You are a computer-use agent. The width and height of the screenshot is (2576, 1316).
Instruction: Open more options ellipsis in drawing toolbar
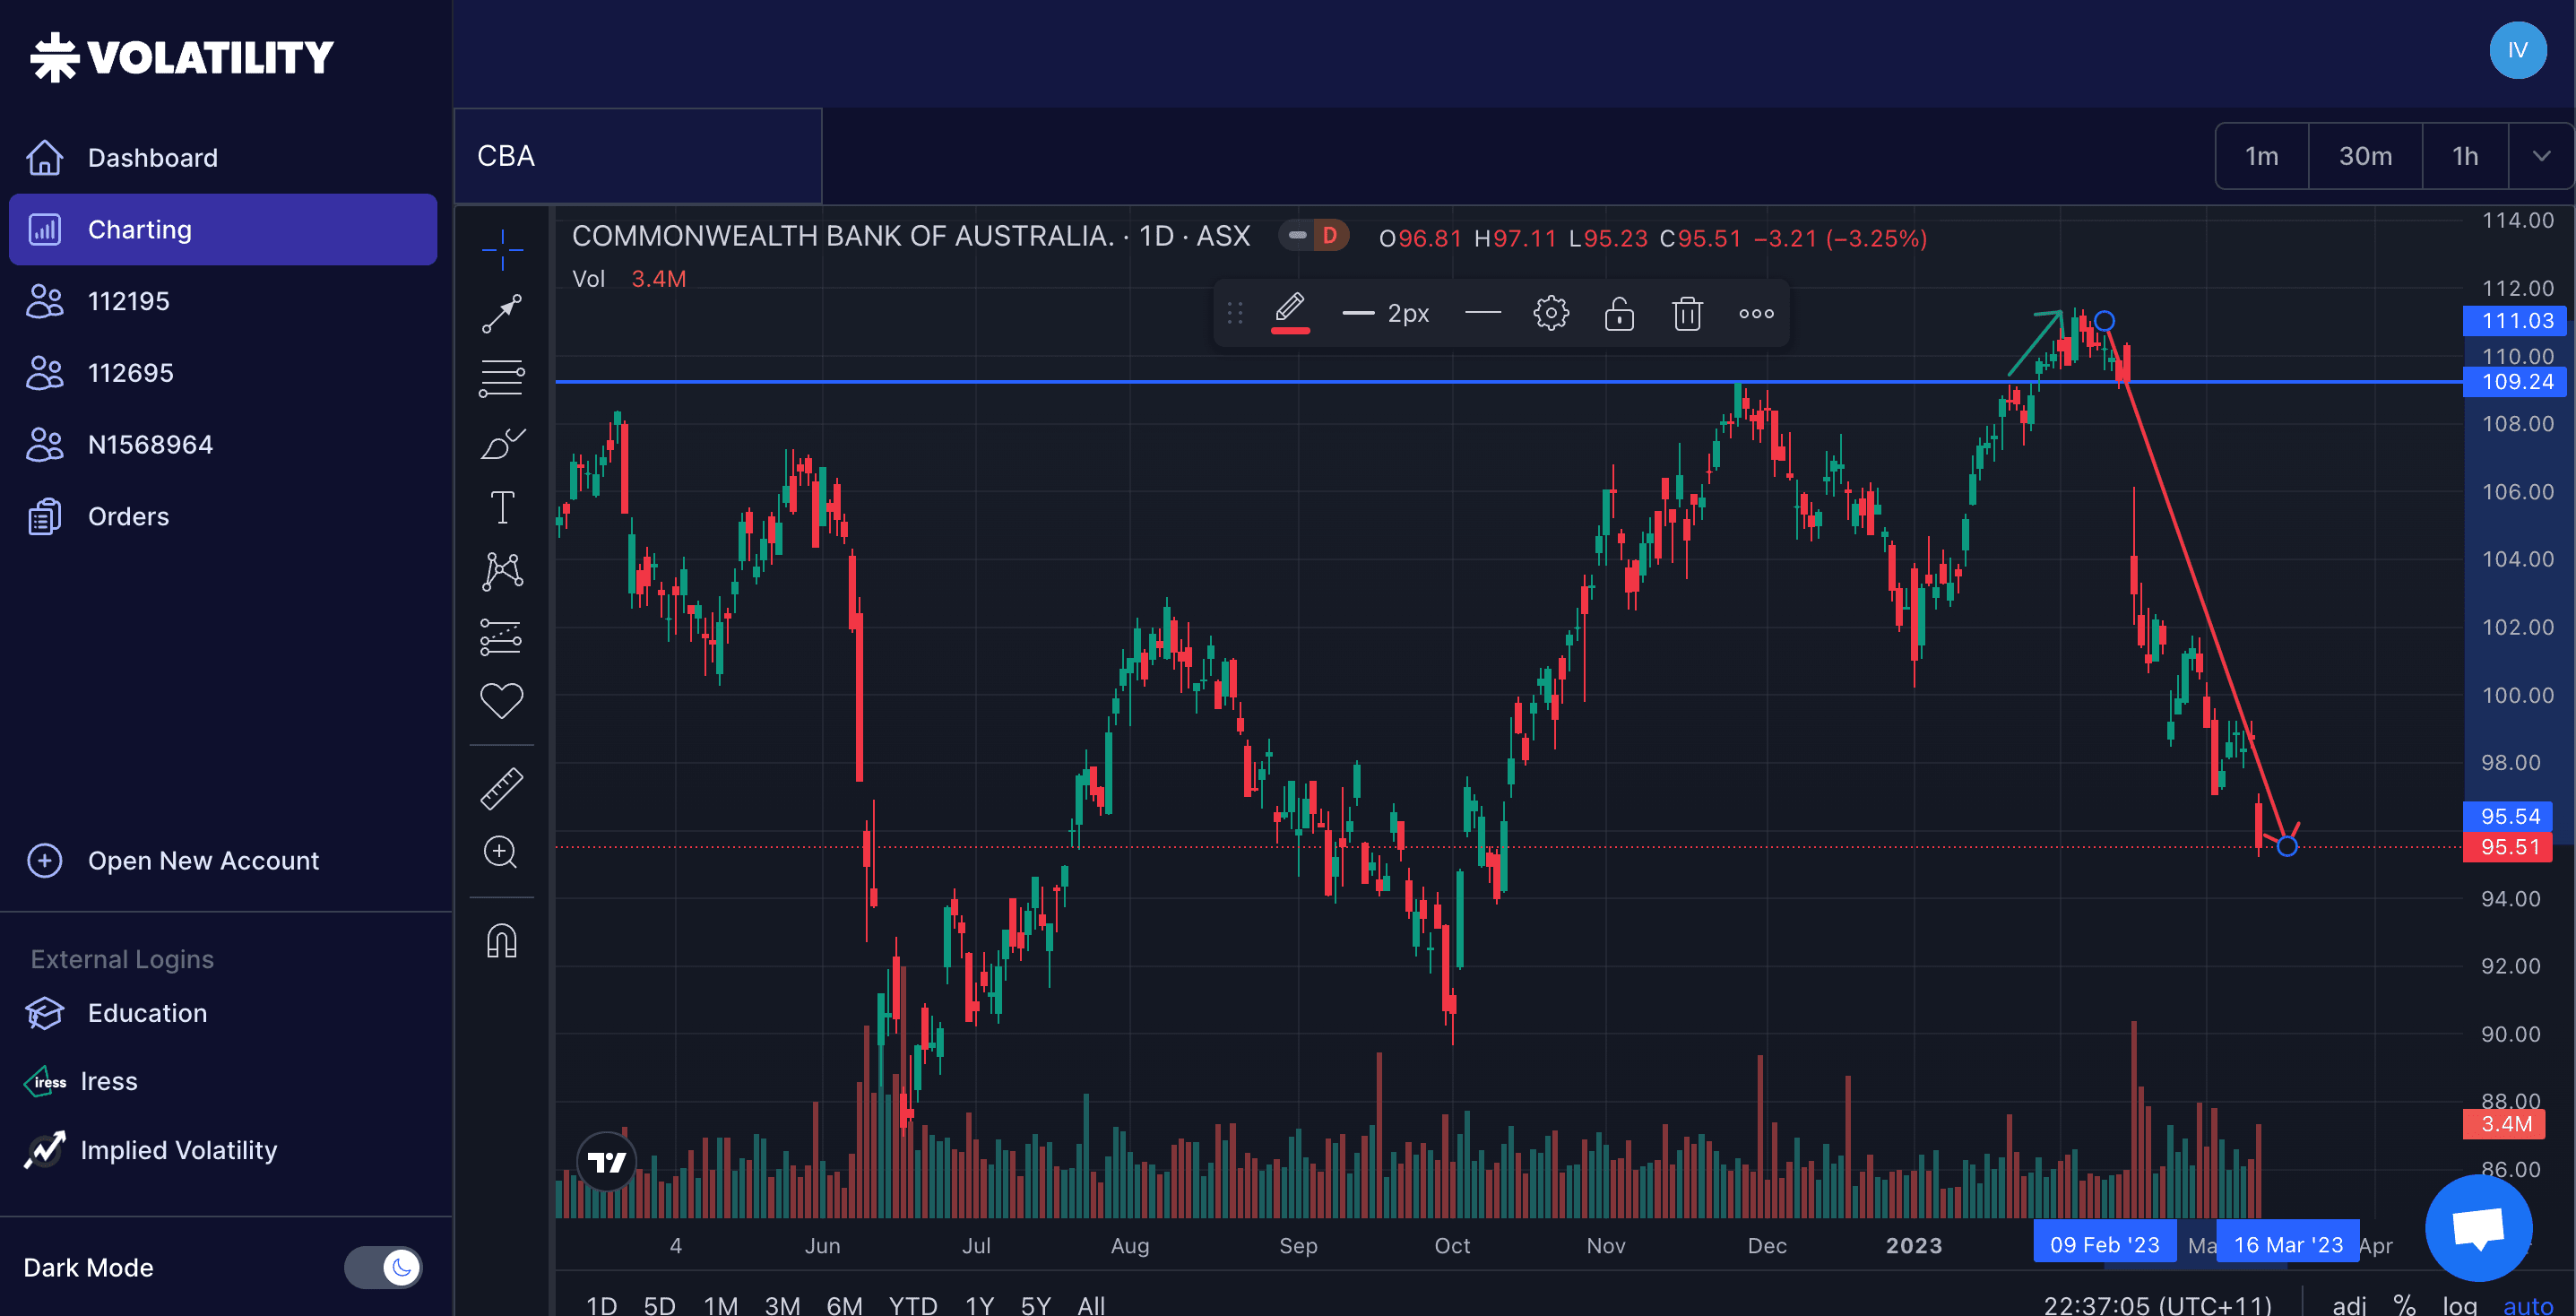(1756, 313)
